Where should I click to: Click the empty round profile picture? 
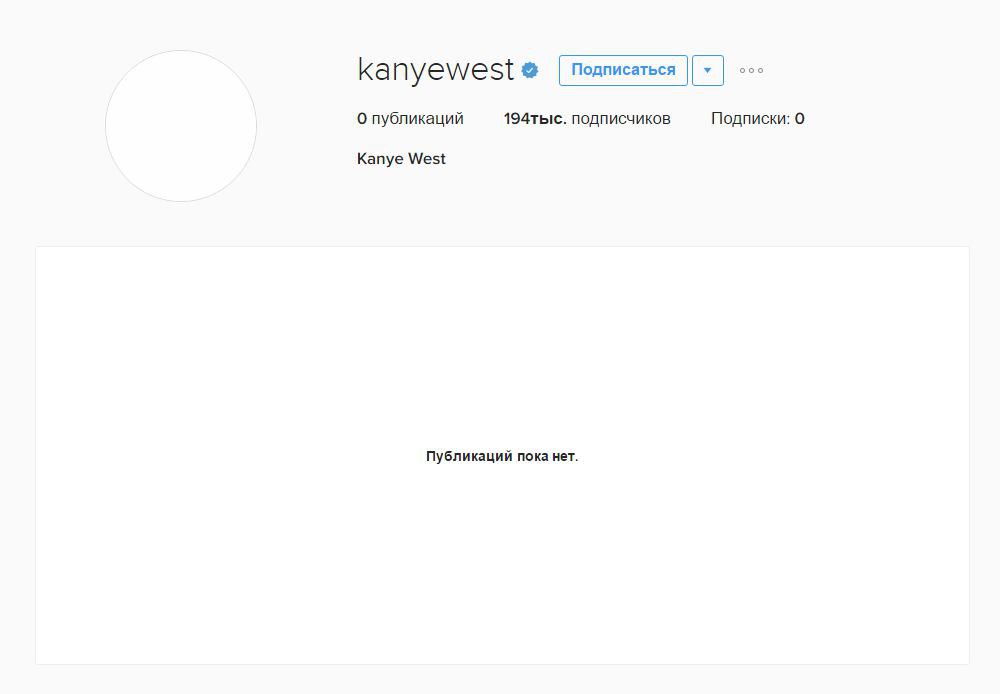point(181,126)
